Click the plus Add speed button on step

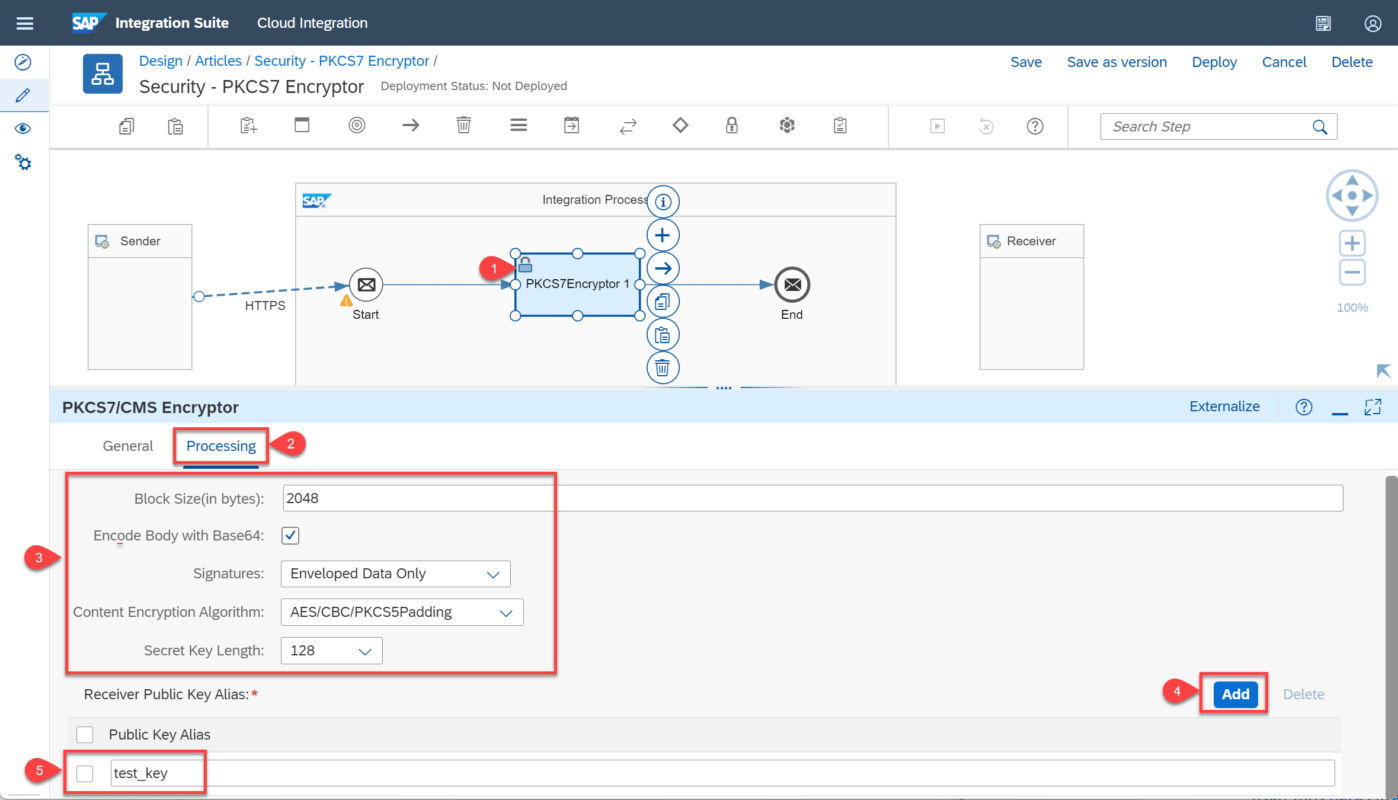click(662, 235)
